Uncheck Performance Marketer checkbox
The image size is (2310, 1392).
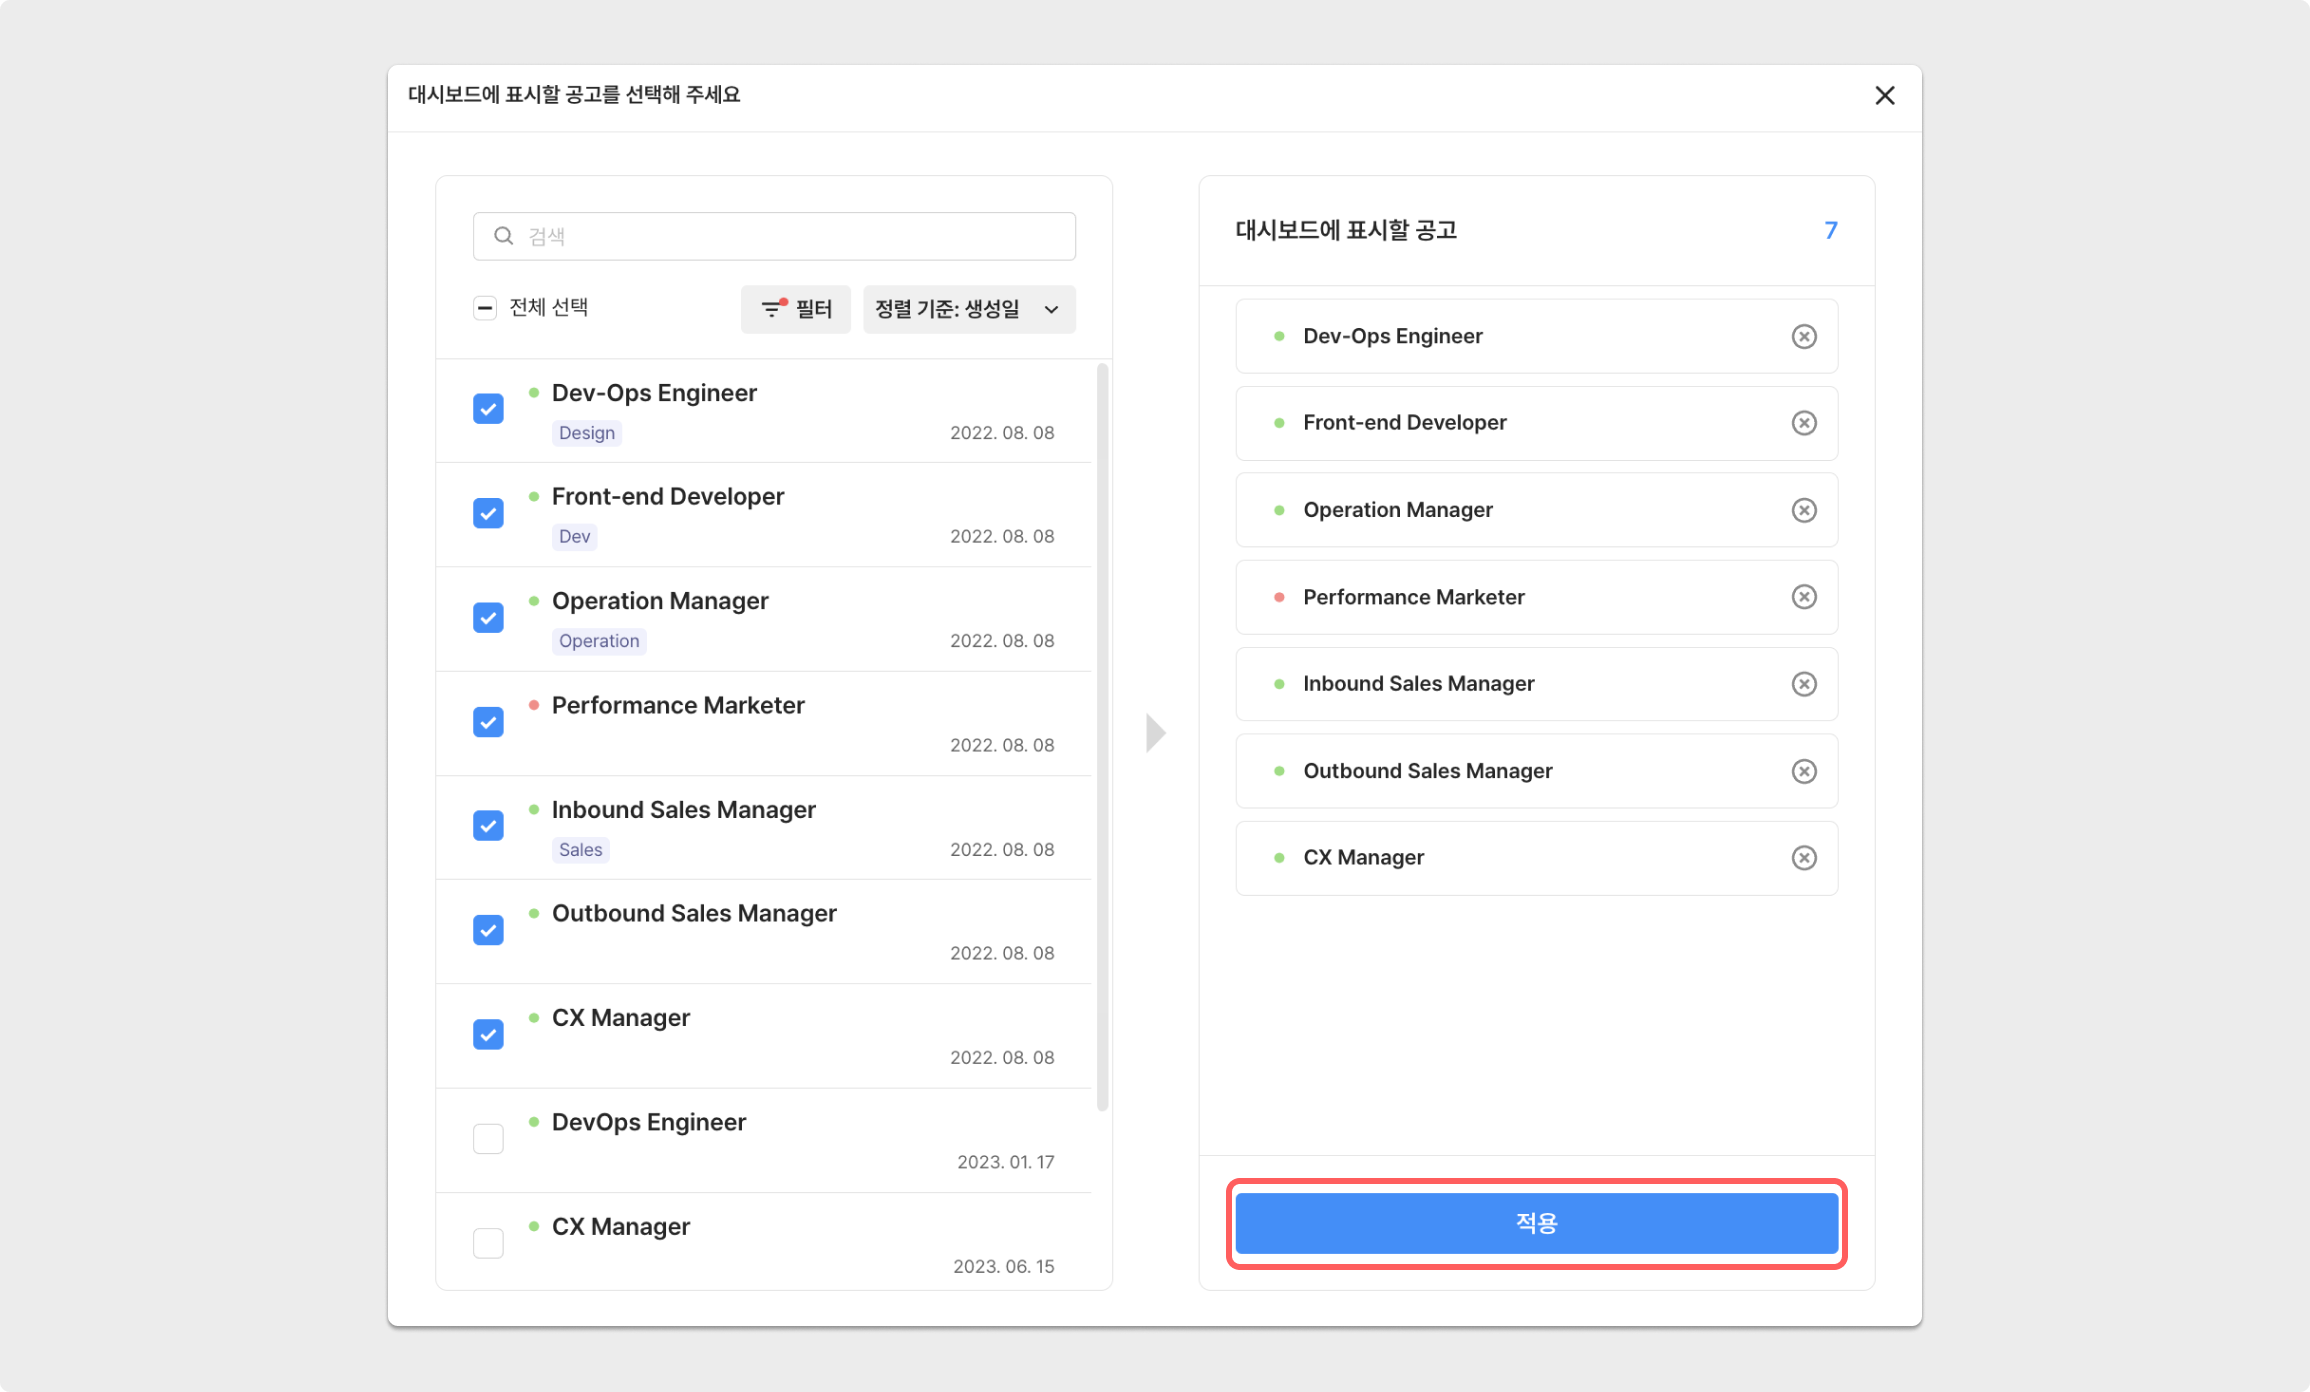pyautogui.click(x=488, y=722)
